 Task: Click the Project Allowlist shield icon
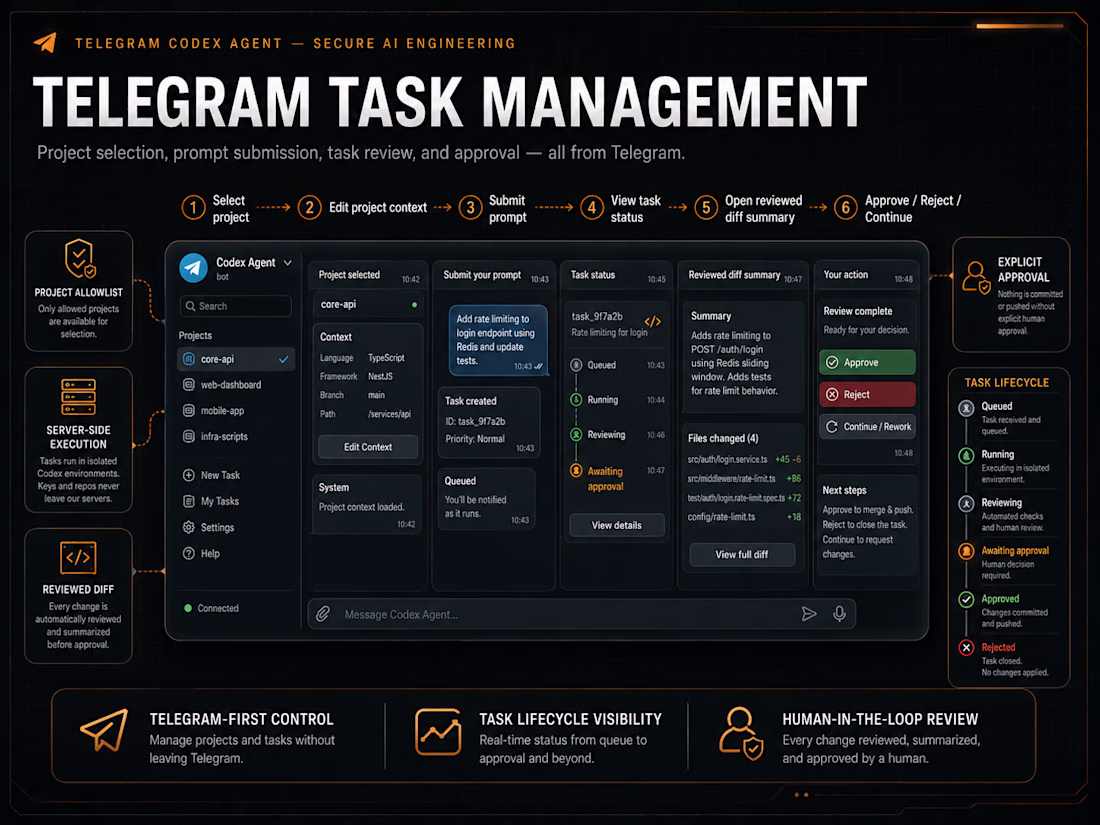coord(79,259)
